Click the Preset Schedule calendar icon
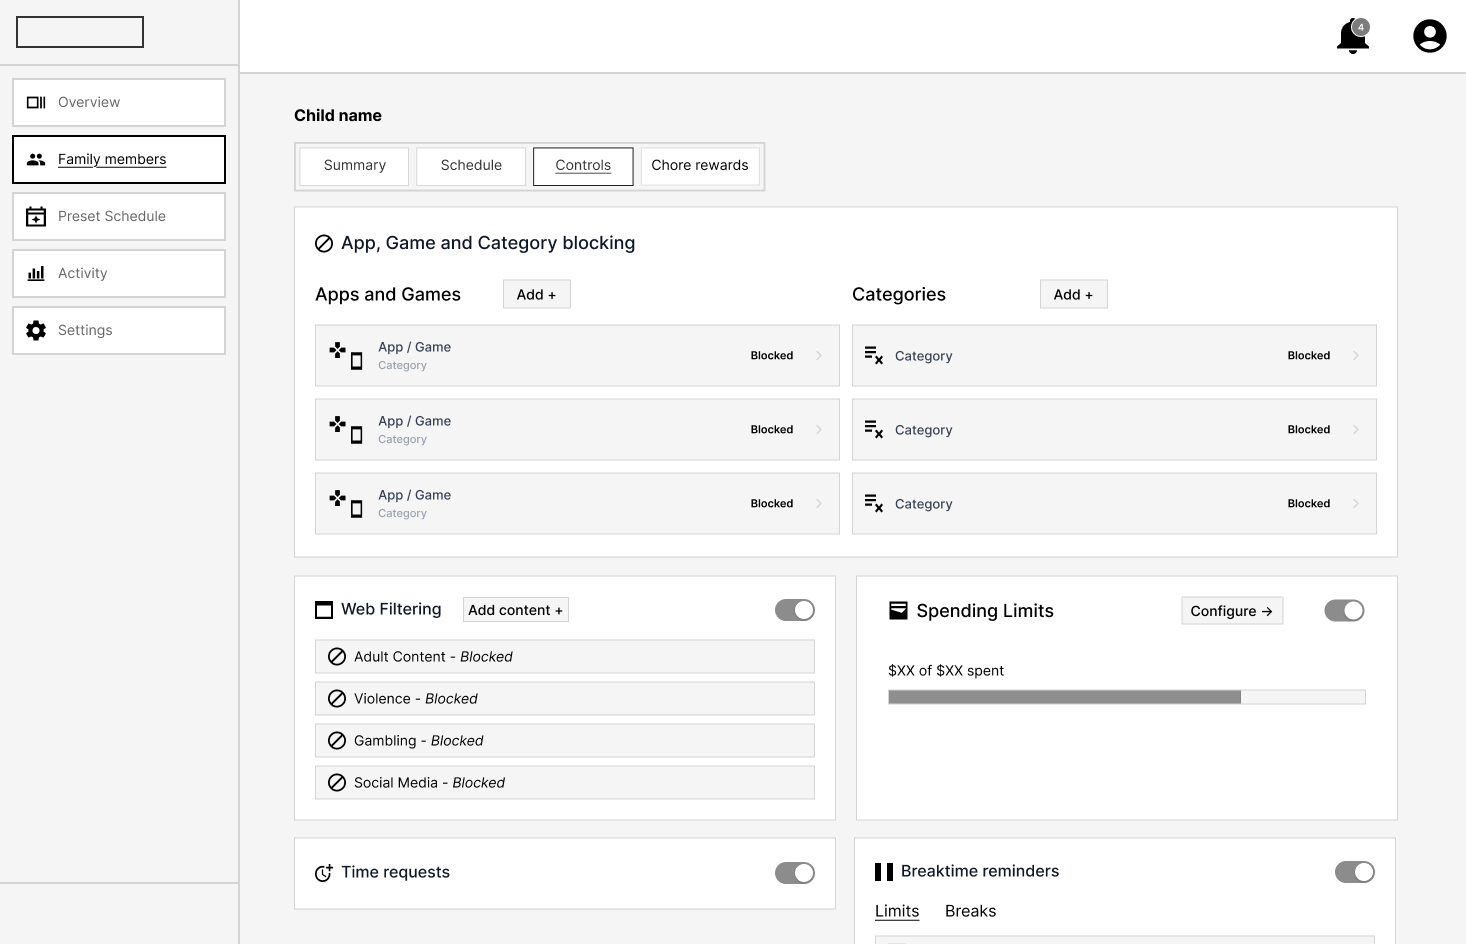1466x944 pixels. (36, 216)
